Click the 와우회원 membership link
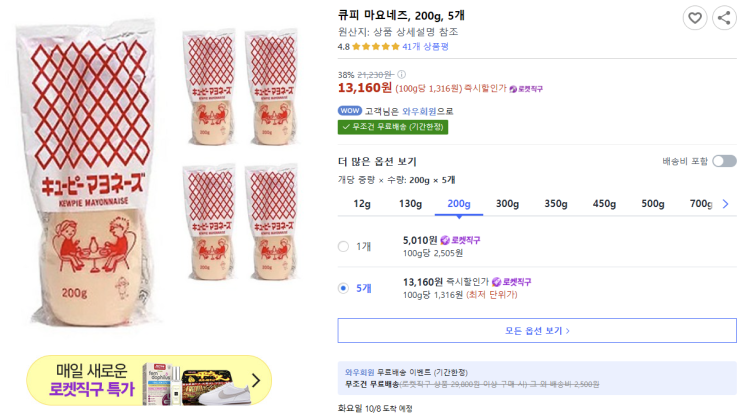Screen dimensions: 743x419 418,111
